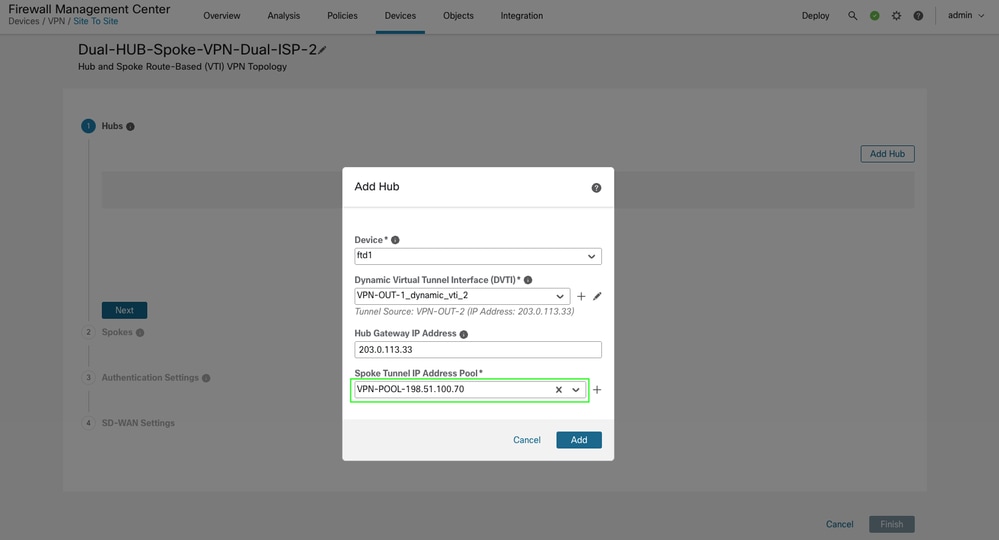
Task: Add new Spoke Tunnel IP pool with plus
Action: [x=597, y=390]
